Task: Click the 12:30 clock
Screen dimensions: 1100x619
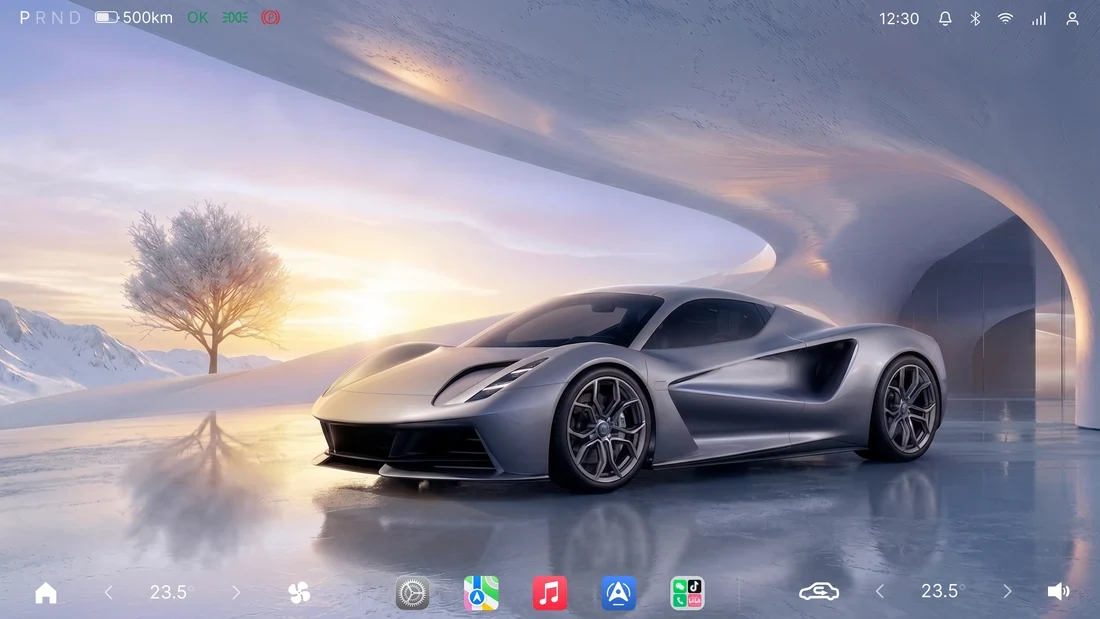Action: 899,19
